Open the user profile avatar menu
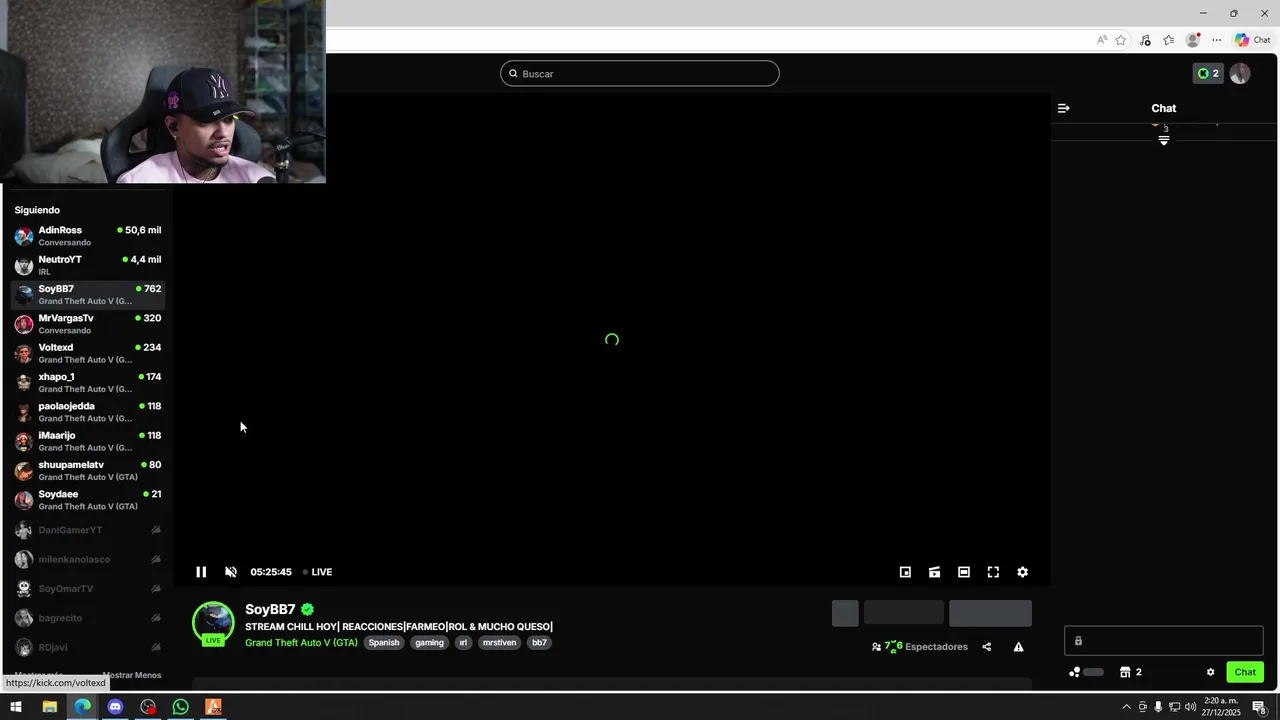 [x=1240, y=73]
